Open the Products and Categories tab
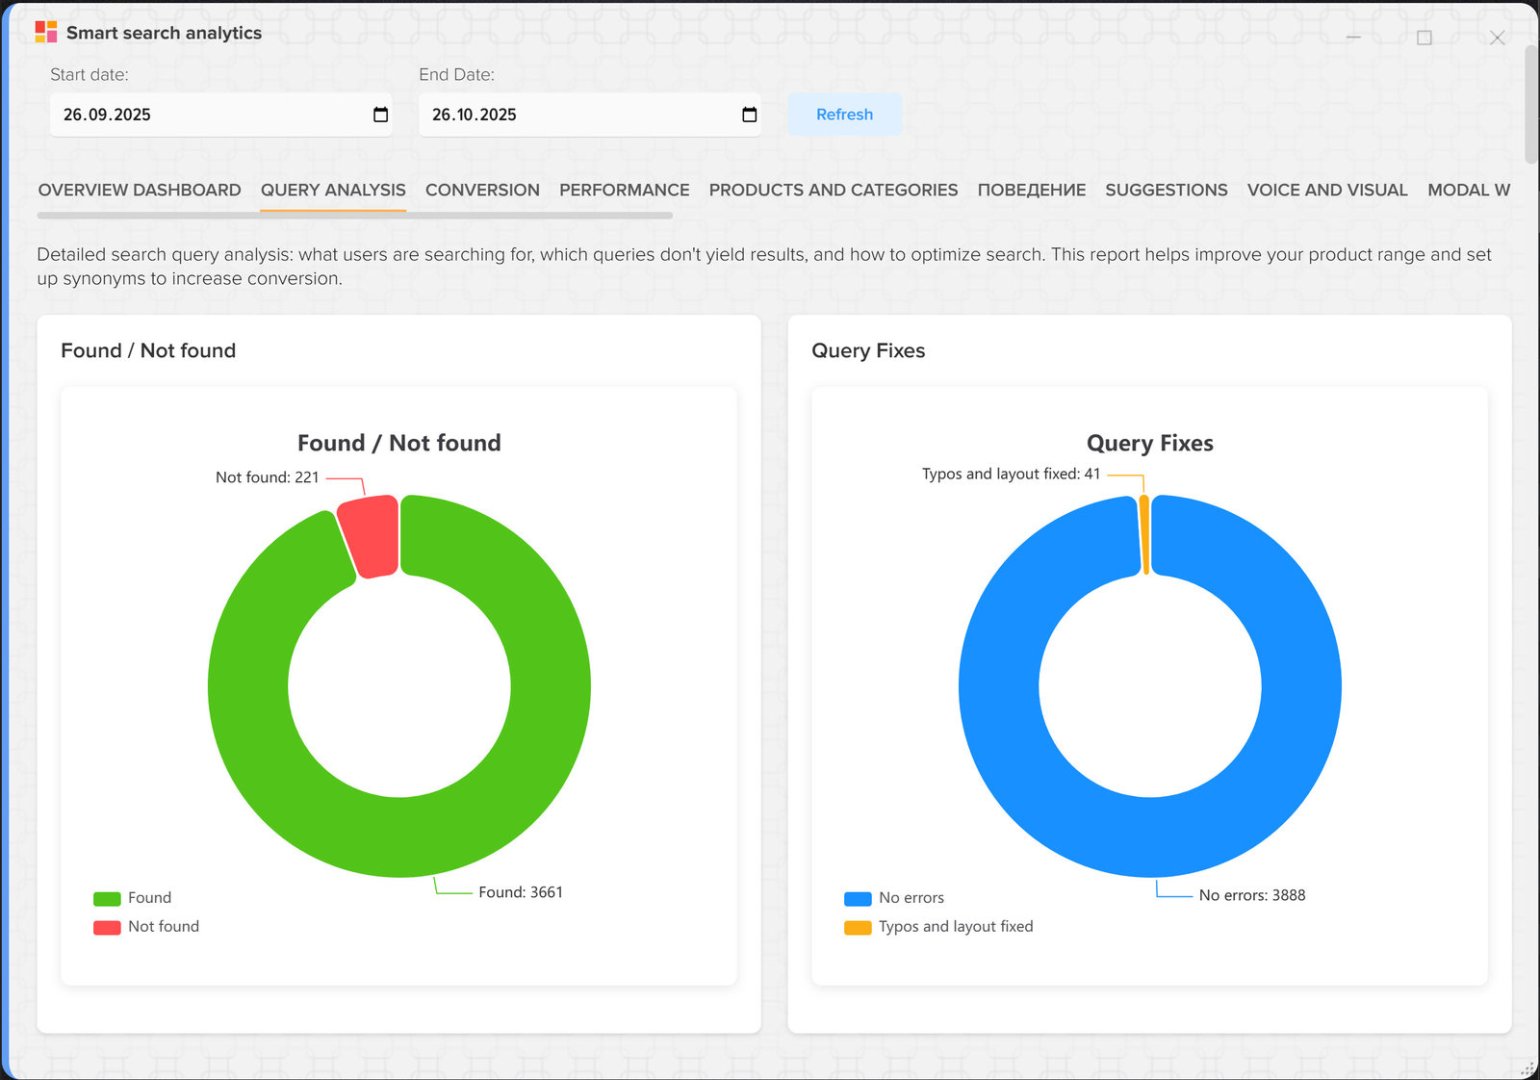The height and width of the screenshot is (1080, 1540). point(833,190)
